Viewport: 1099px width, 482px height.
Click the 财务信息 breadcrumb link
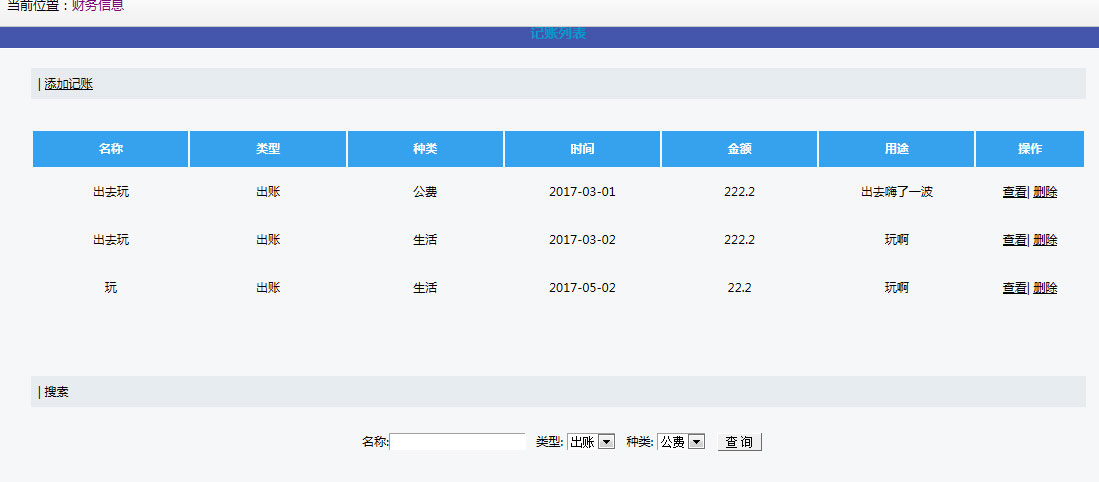pos(98,6)
